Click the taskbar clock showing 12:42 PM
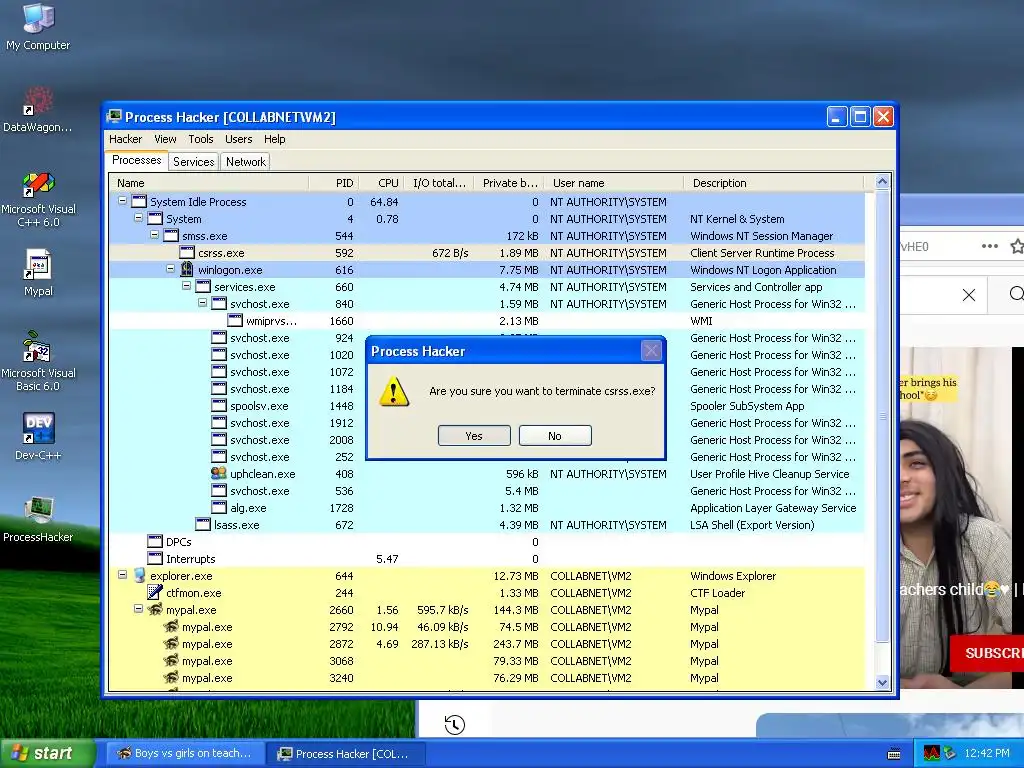 coord(987,753)
